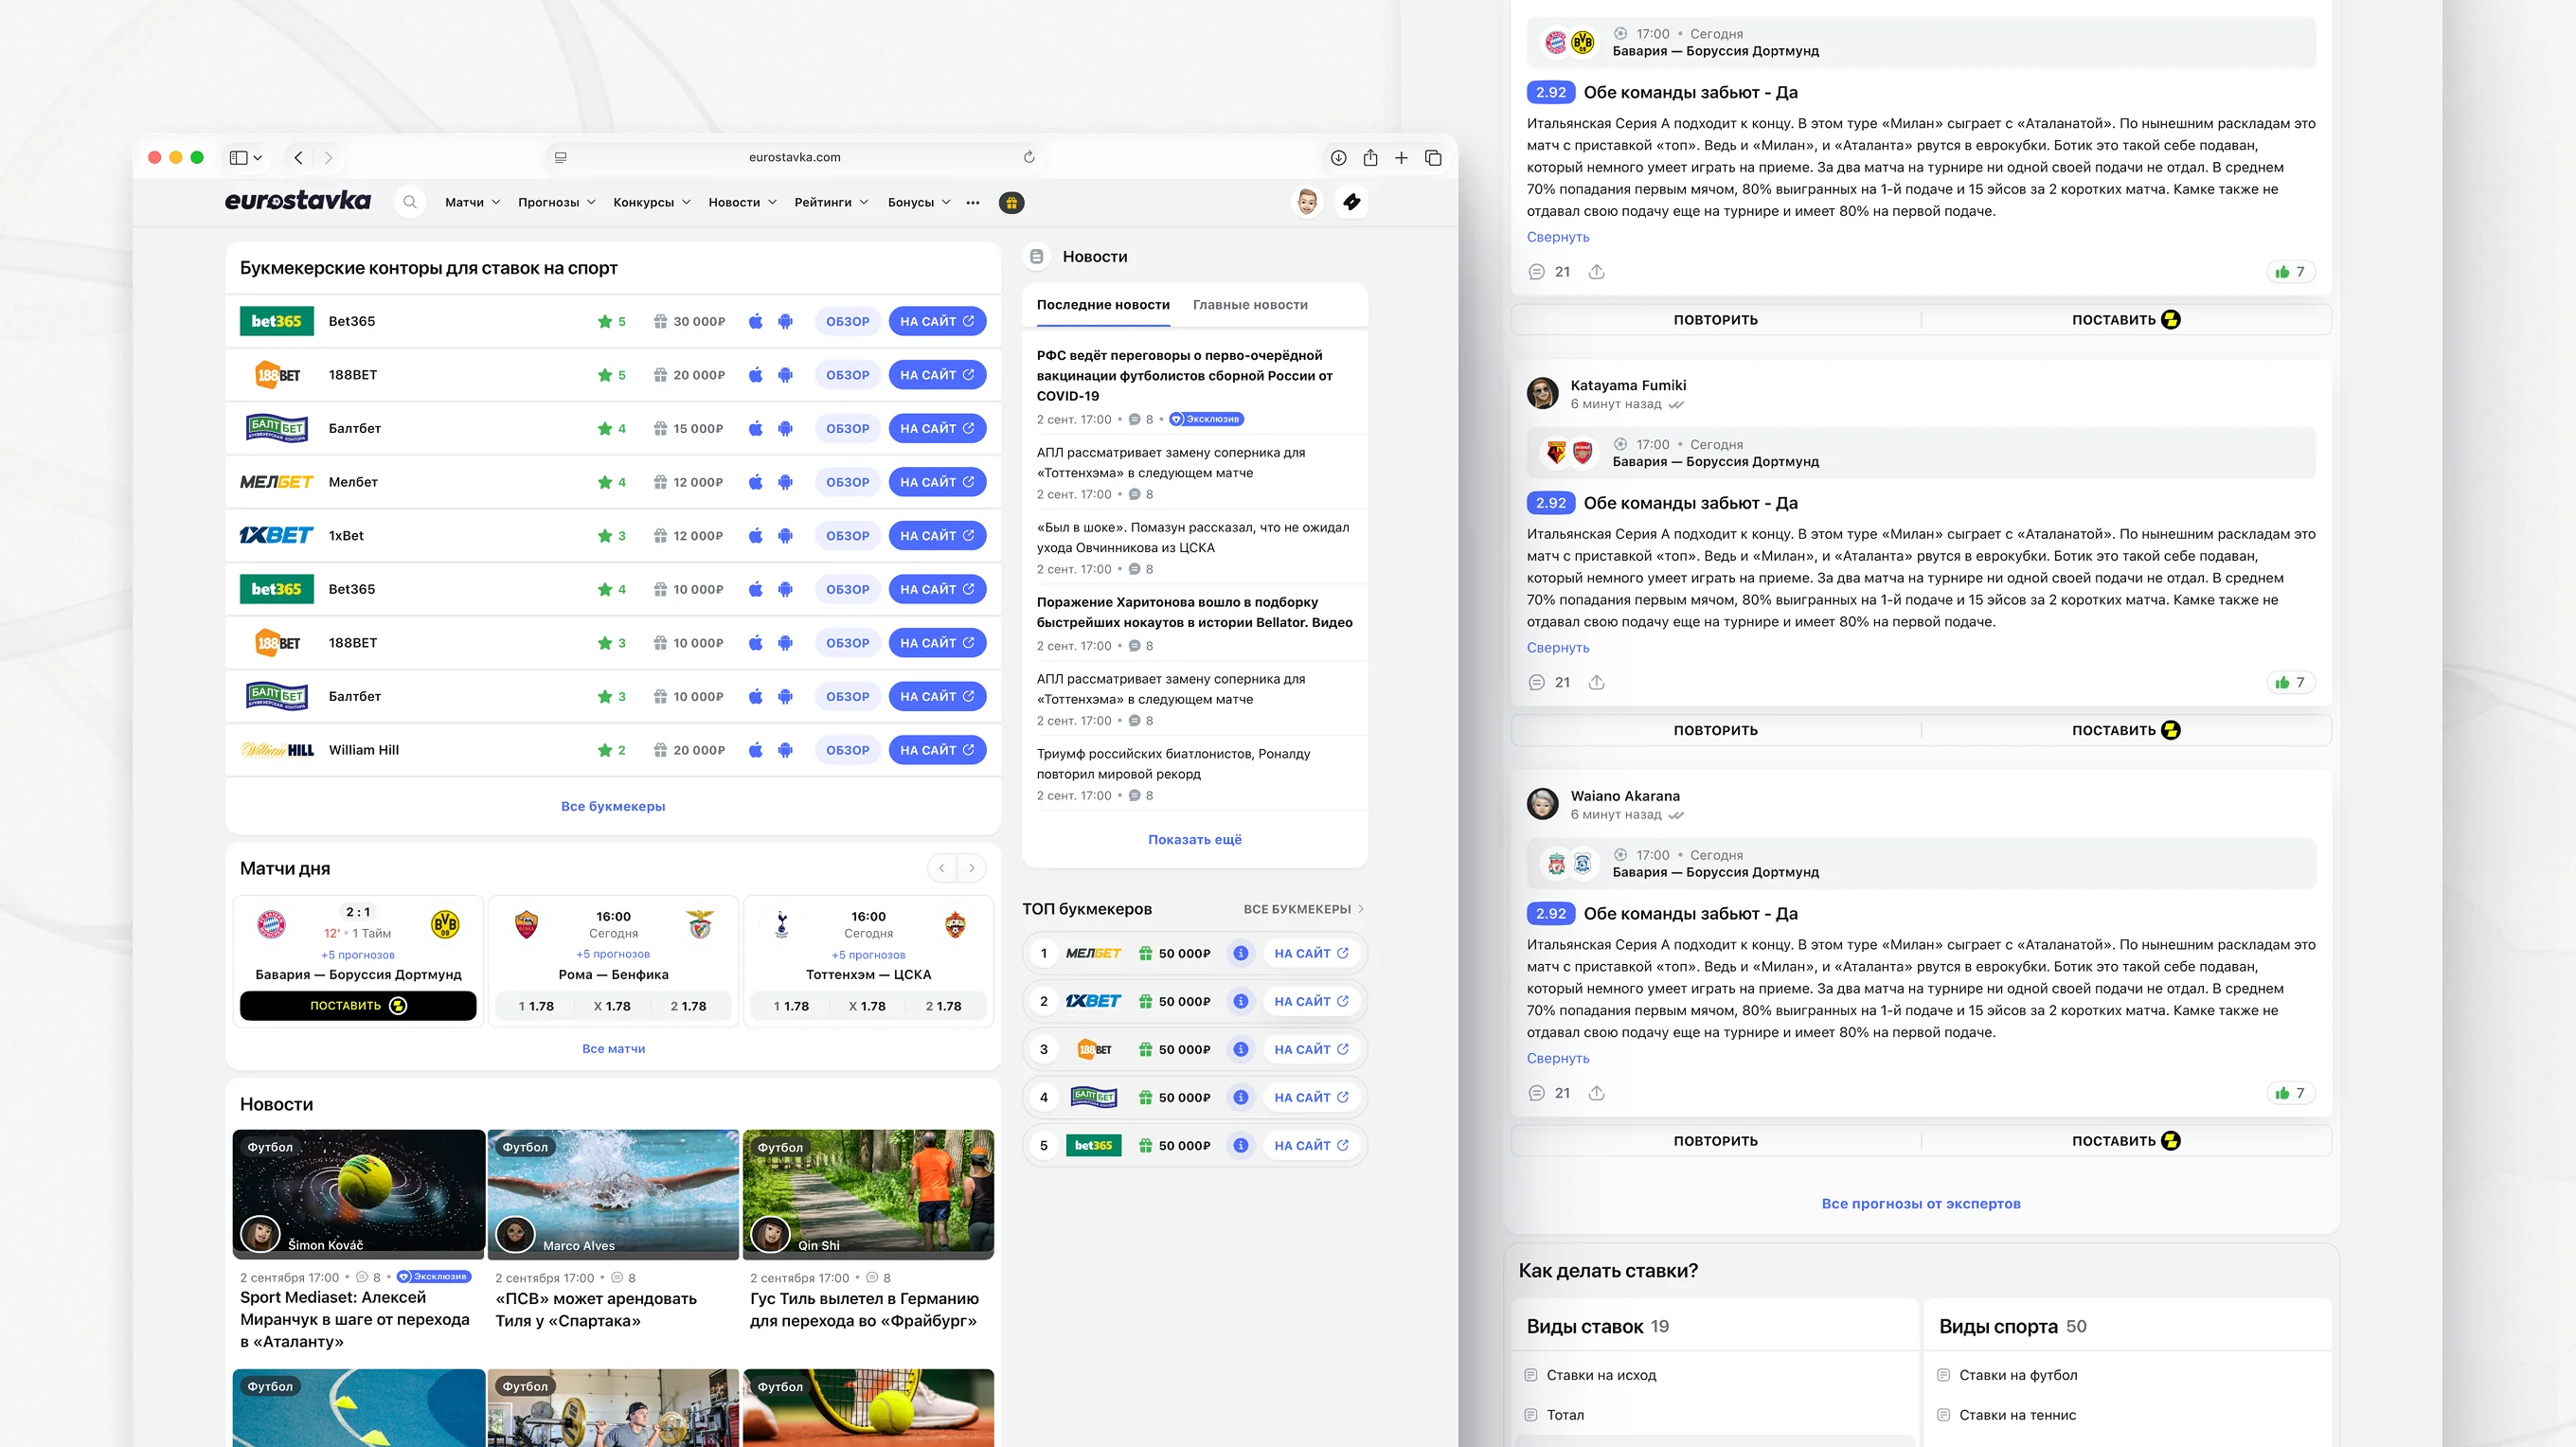This screenshot has height=1447, width=2576.
Task: Click Safari share icon in toolbar
Action: click(1370, 158)
